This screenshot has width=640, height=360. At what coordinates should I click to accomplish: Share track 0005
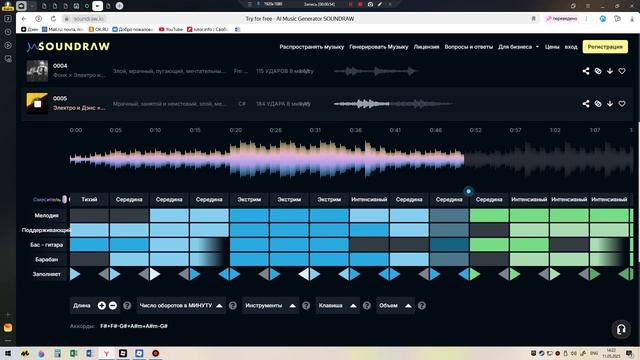pos(586,104)
